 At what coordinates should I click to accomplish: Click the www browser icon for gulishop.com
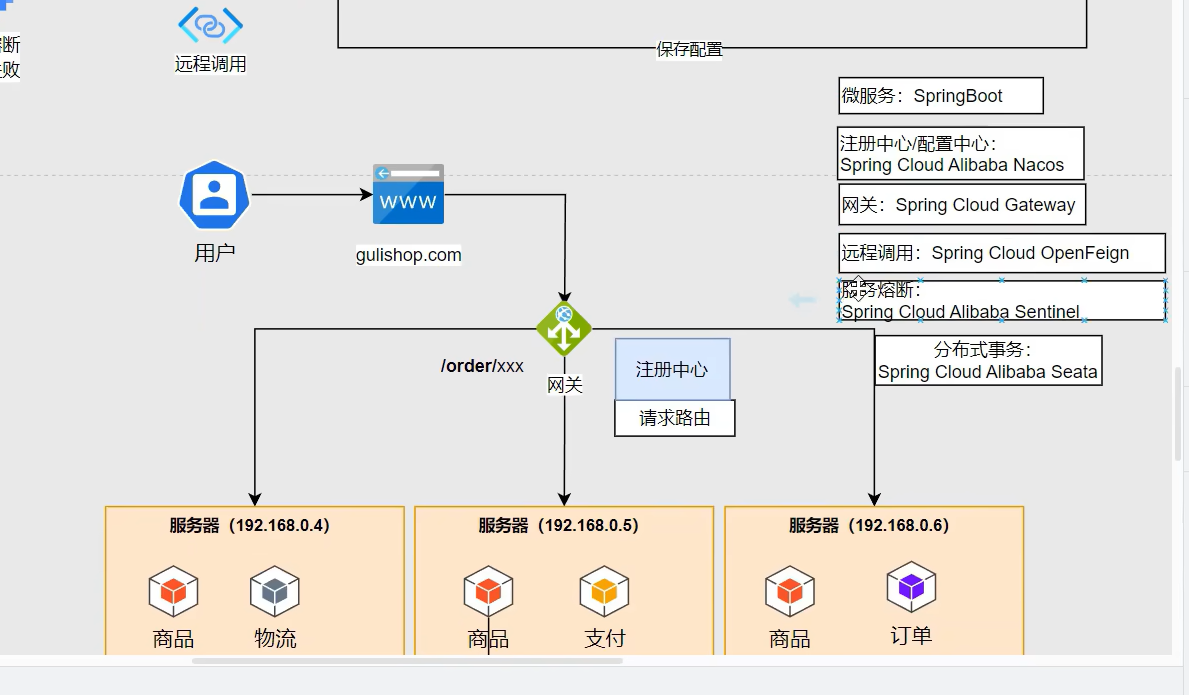tap(408, 194)
